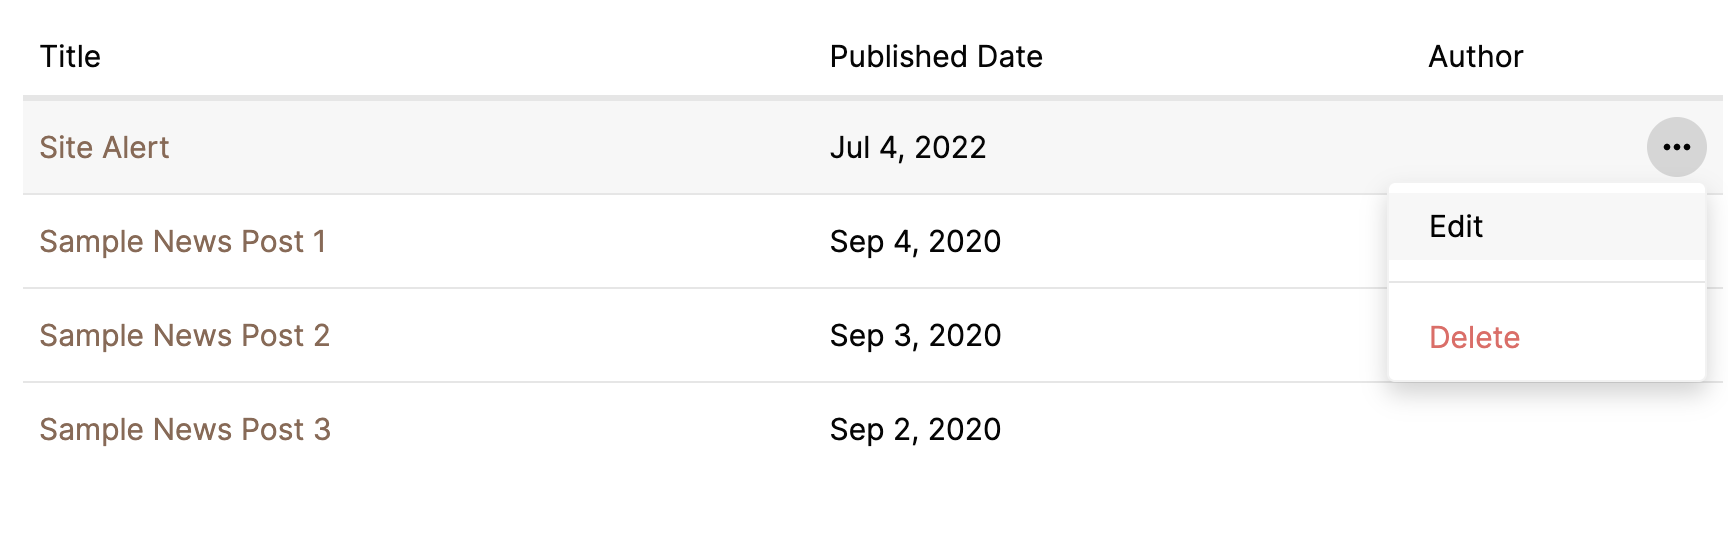
Task: Click the Sample News Post 2 title
Action: point(184,336)
